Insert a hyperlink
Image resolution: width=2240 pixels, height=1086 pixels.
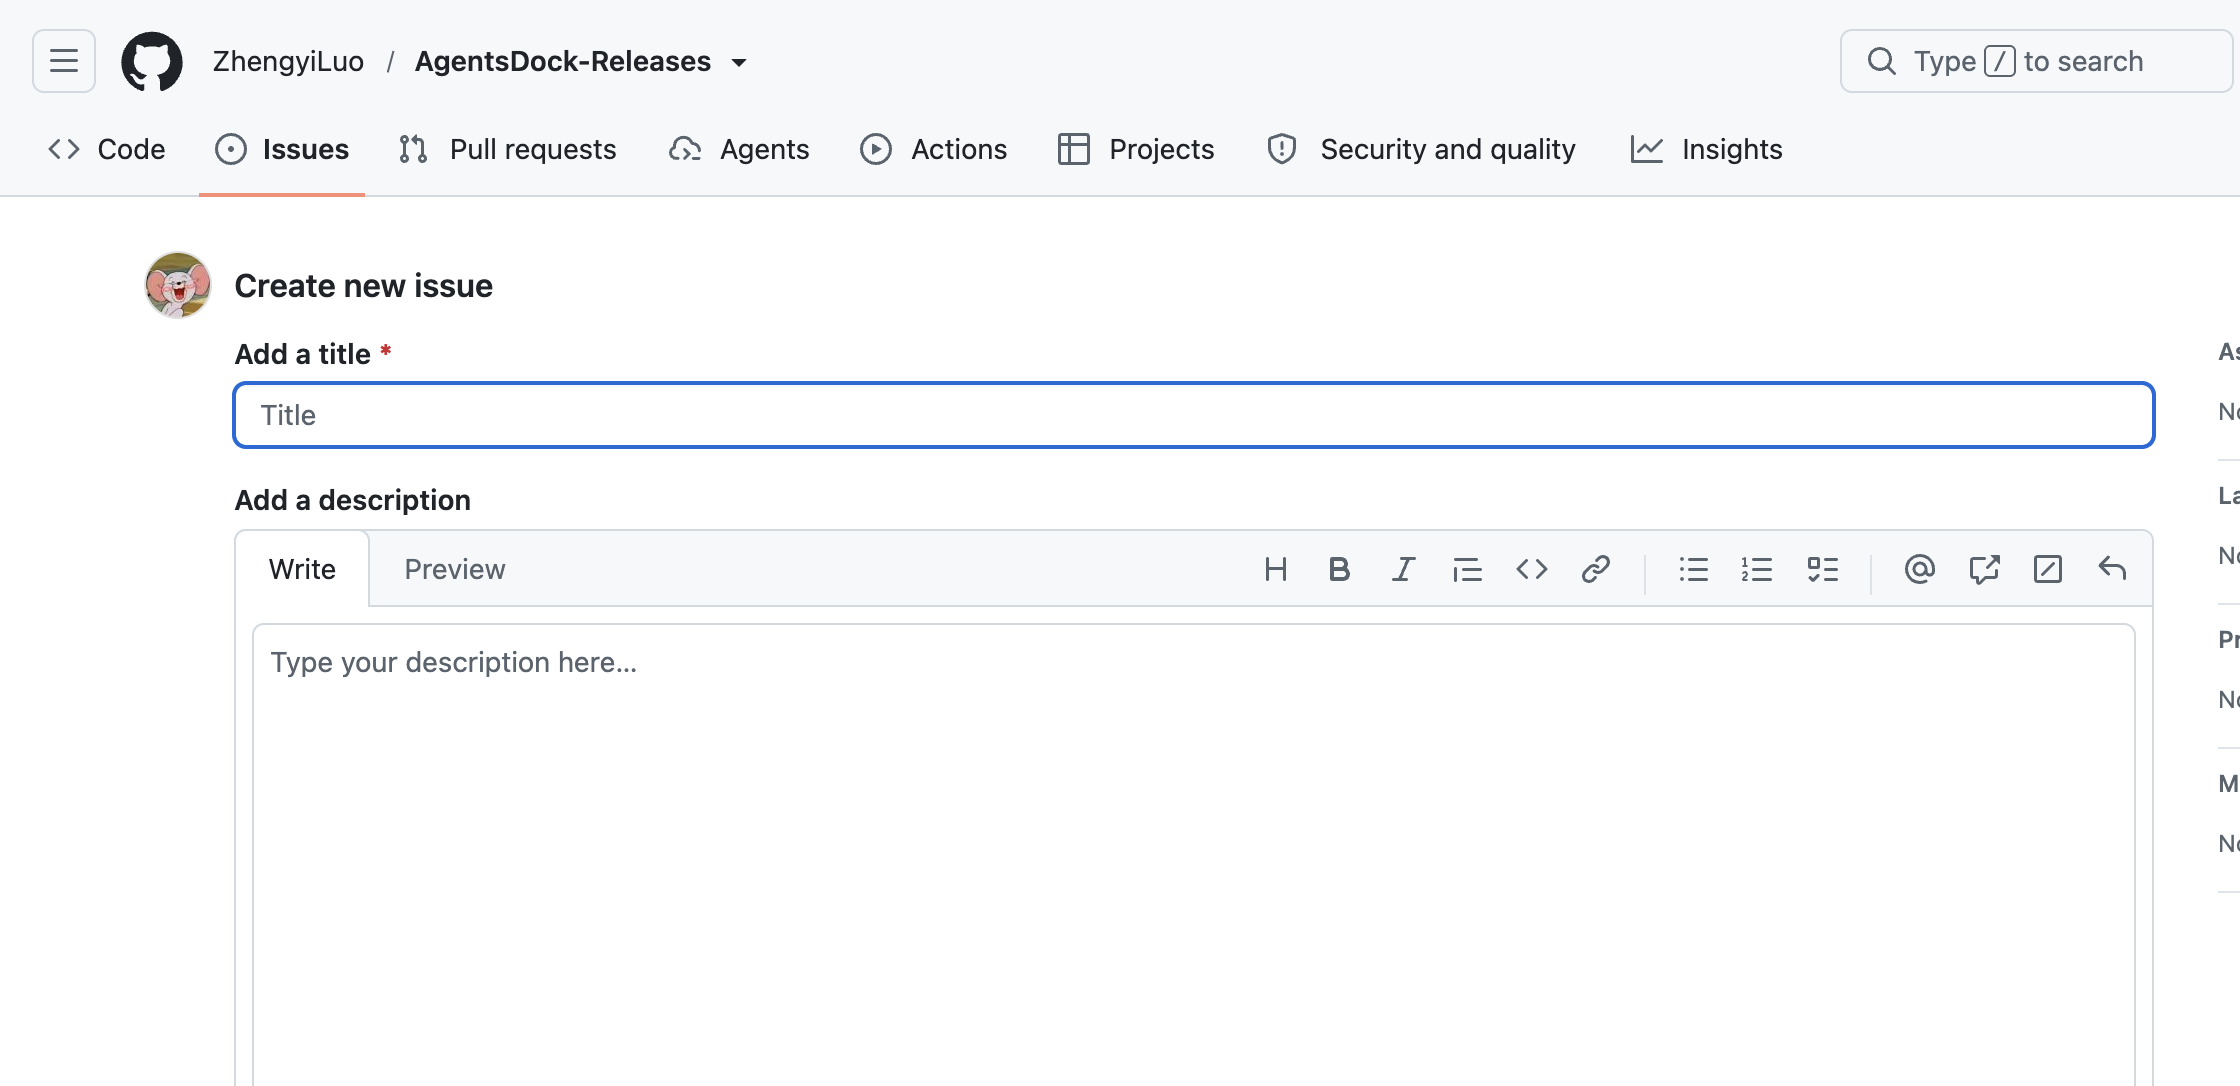[1596, 569]
